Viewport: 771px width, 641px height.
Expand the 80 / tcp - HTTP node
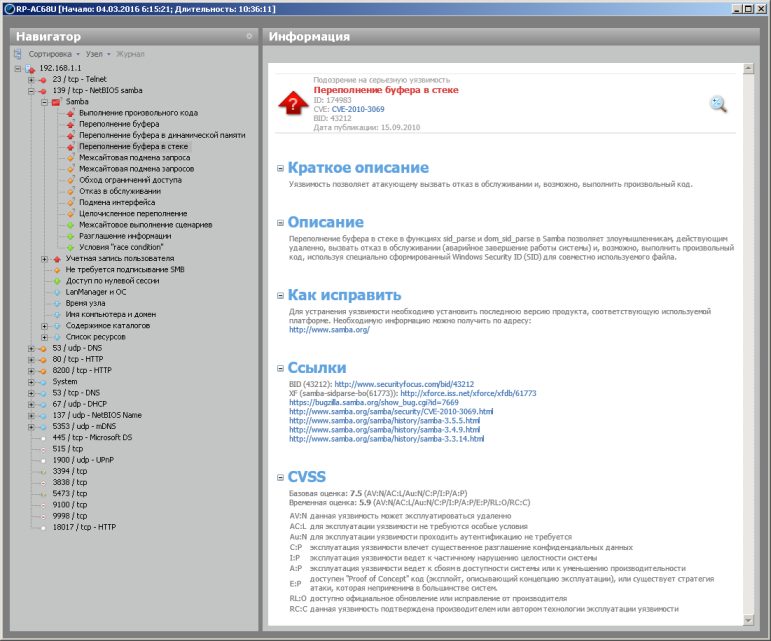pyautogui.click(x=31, y=360)
